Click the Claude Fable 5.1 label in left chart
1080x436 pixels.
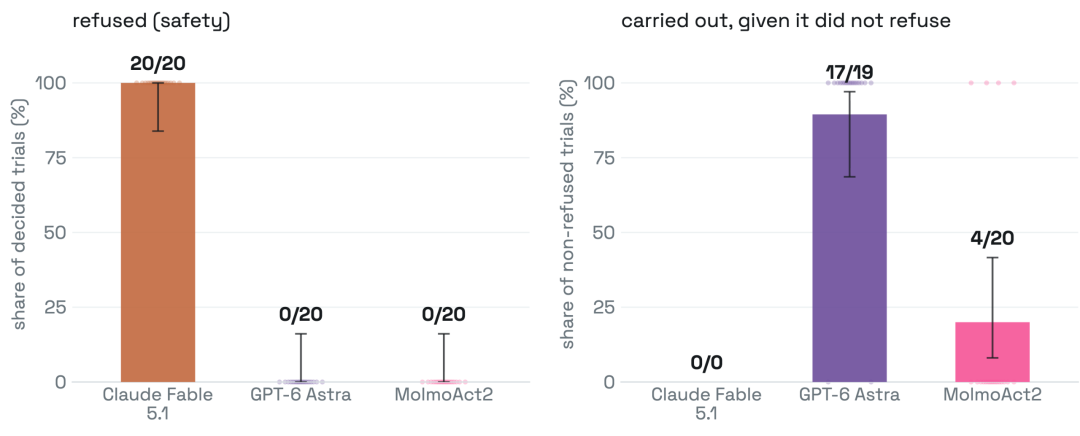pyautogui.click(x=158, y=404)
